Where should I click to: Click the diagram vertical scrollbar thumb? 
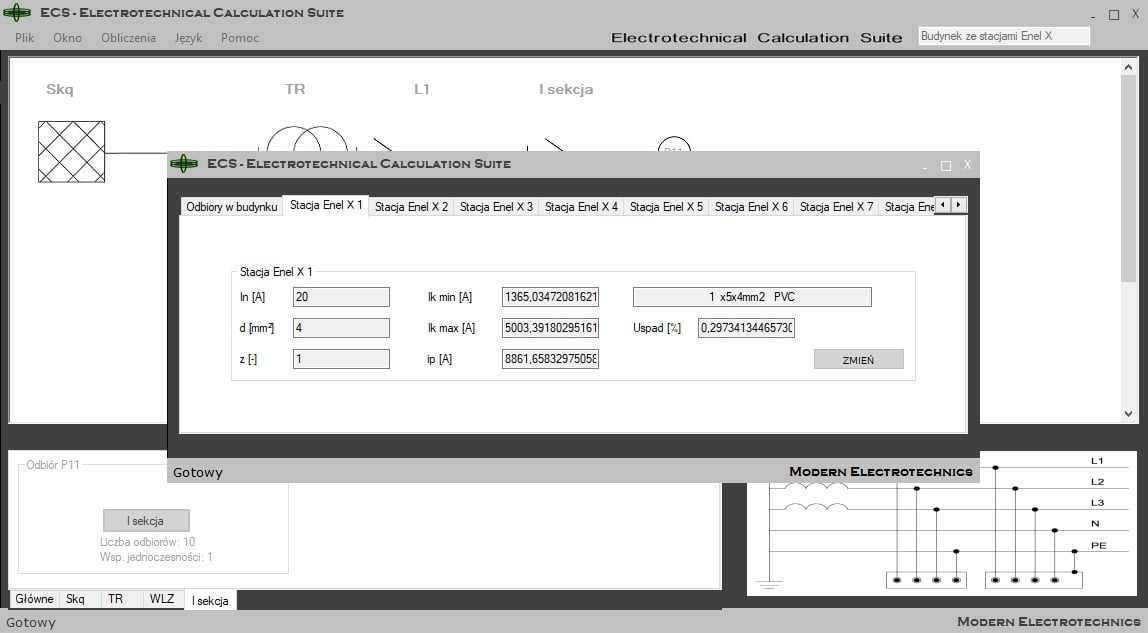pos(1128,177)
